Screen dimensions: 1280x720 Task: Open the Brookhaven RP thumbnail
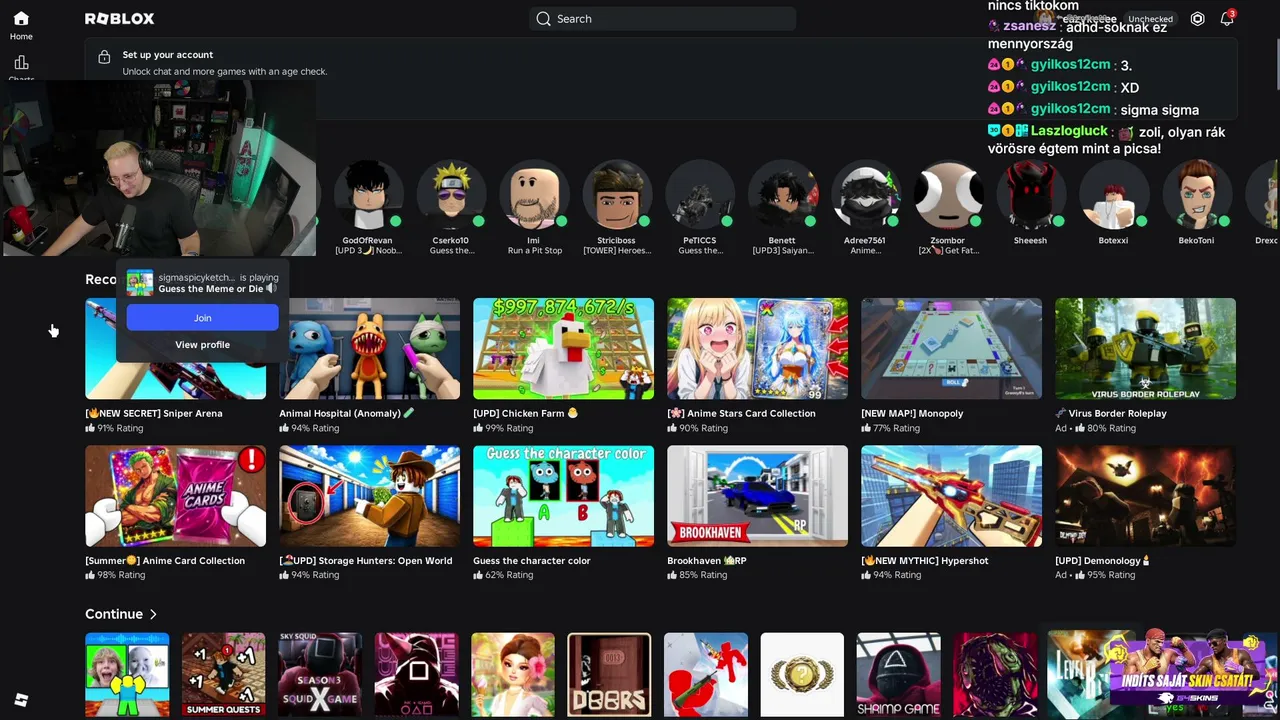[758, 497]
